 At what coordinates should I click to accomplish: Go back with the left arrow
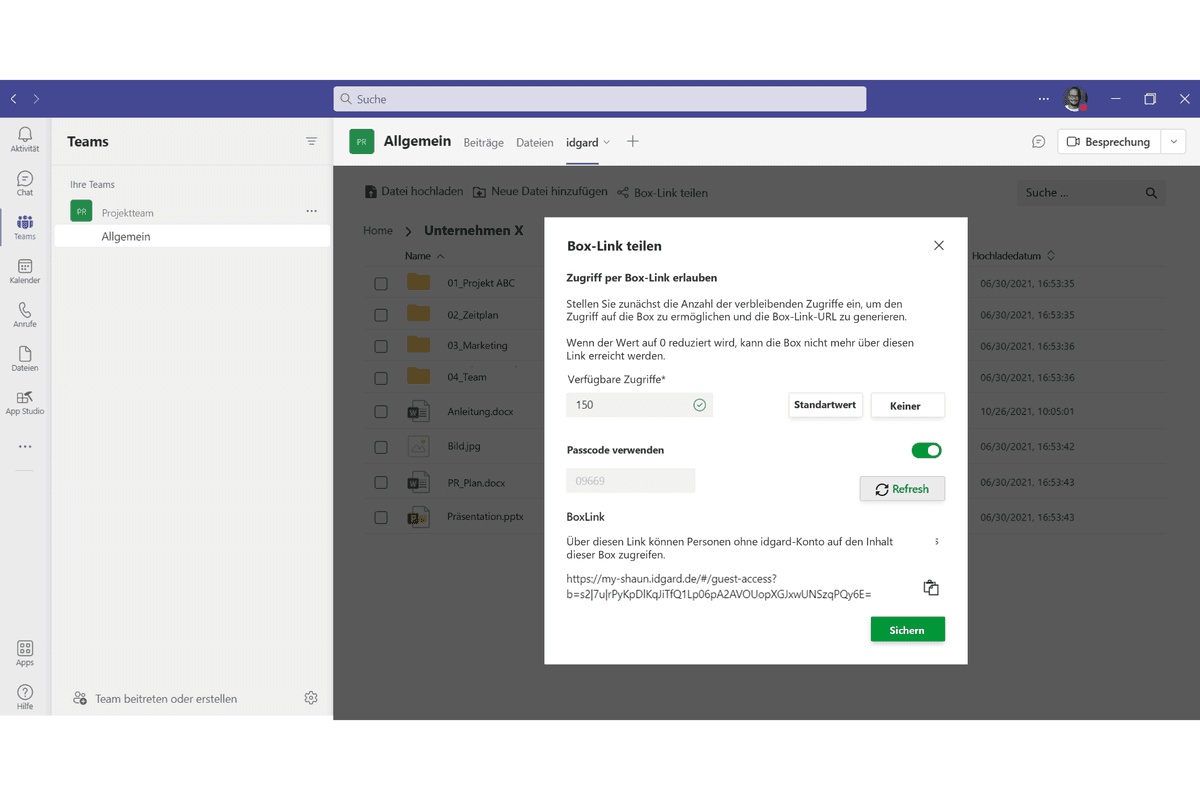coord(14,99)
